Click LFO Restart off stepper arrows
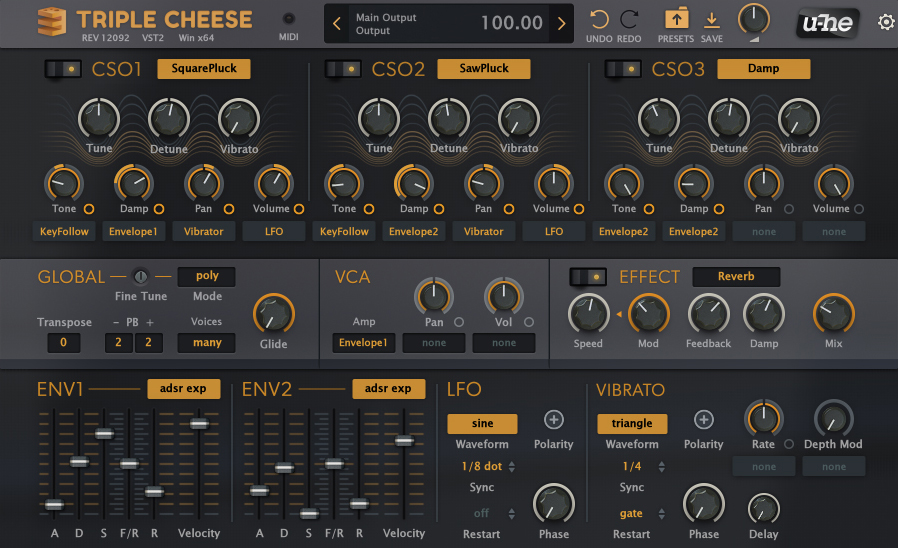898x548 pixels. (x=511, y=514)
